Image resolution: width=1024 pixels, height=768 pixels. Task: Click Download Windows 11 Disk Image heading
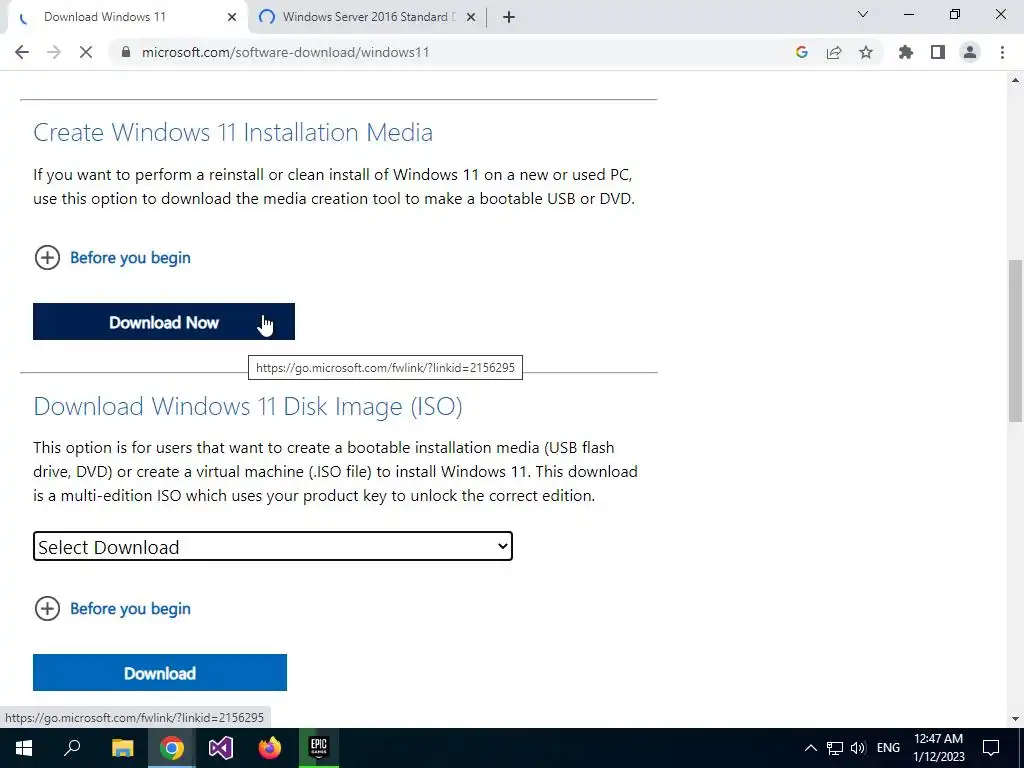point(248,406)
